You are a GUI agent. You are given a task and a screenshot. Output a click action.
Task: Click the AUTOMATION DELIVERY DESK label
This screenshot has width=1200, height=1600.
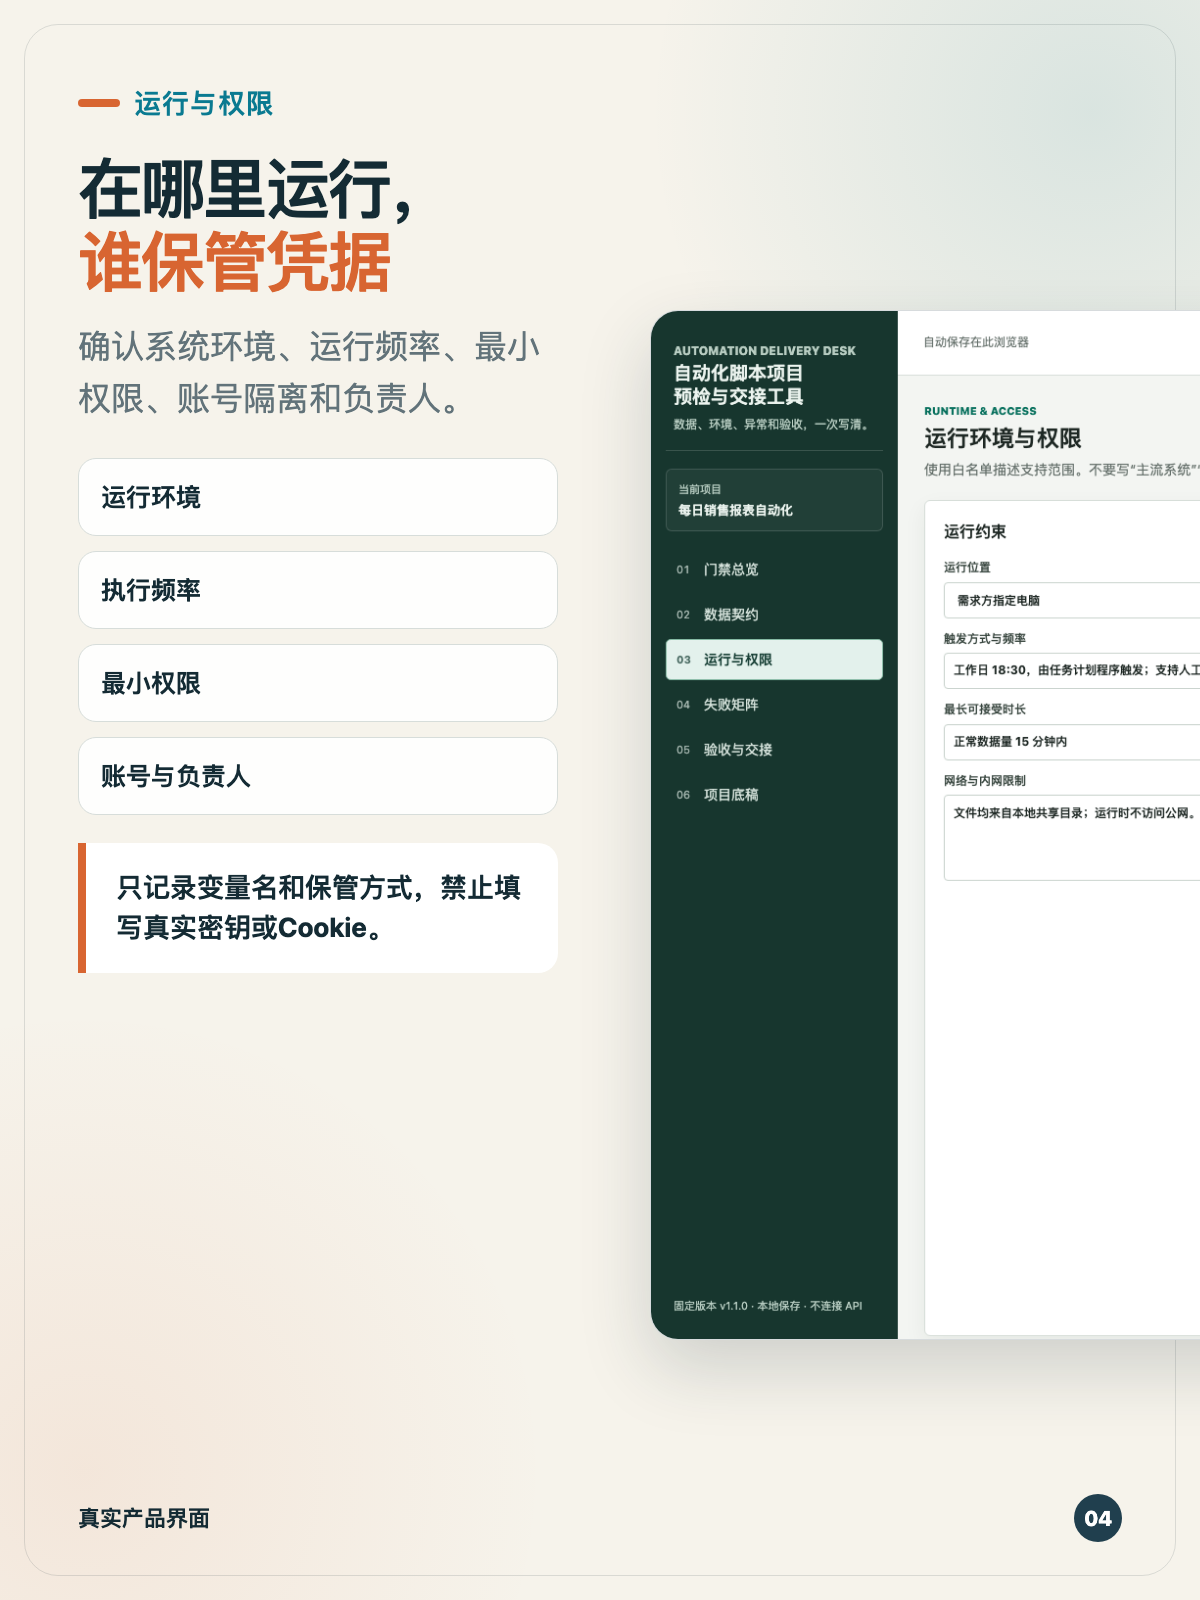click(x=765, y=351)
